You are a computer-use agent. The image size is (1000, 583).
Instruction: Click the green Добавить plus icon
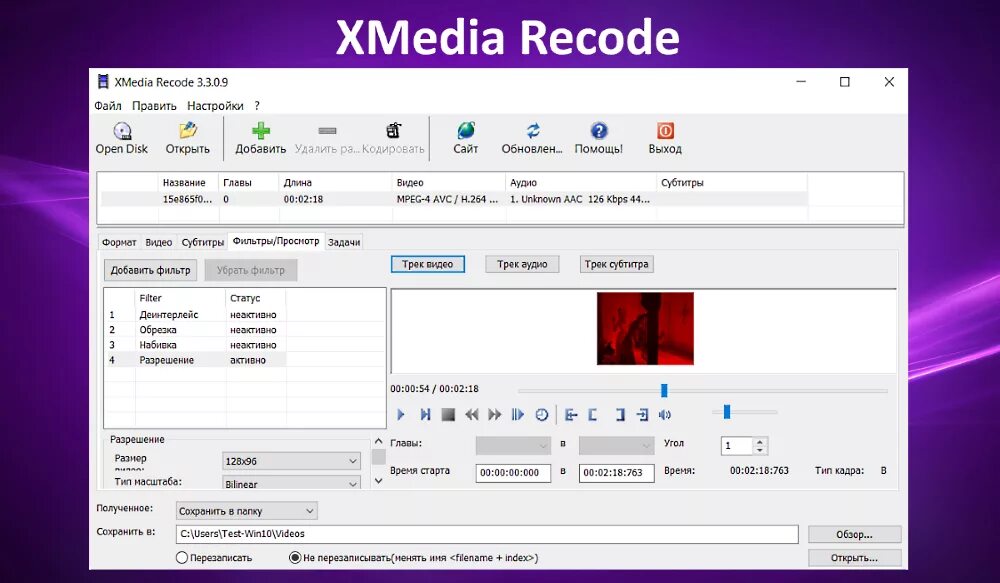260,131
